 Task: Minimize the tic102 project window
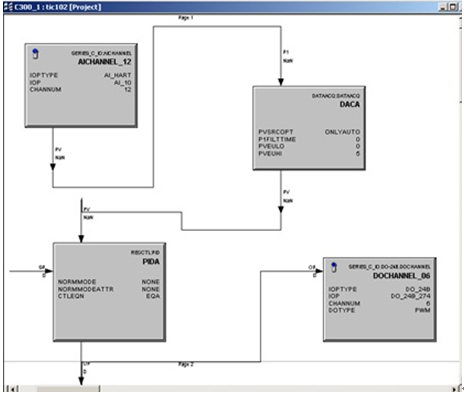(x=443, y=7)
